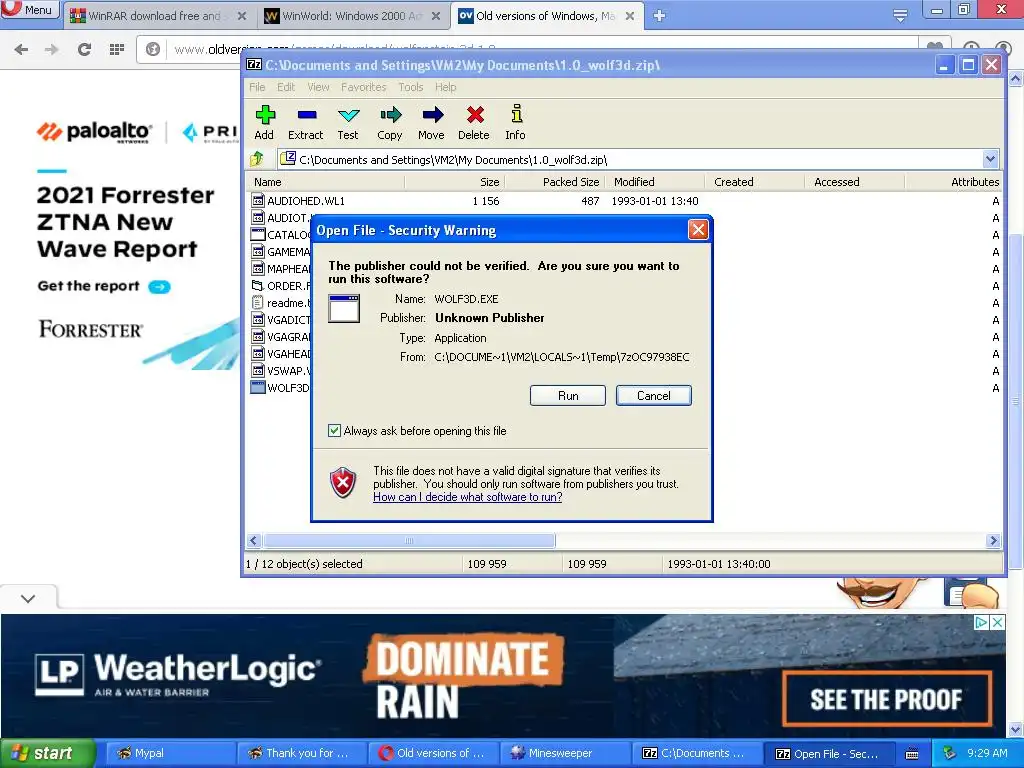
Task: Open a new browser tab with plus
Action: tap(660, 16)
